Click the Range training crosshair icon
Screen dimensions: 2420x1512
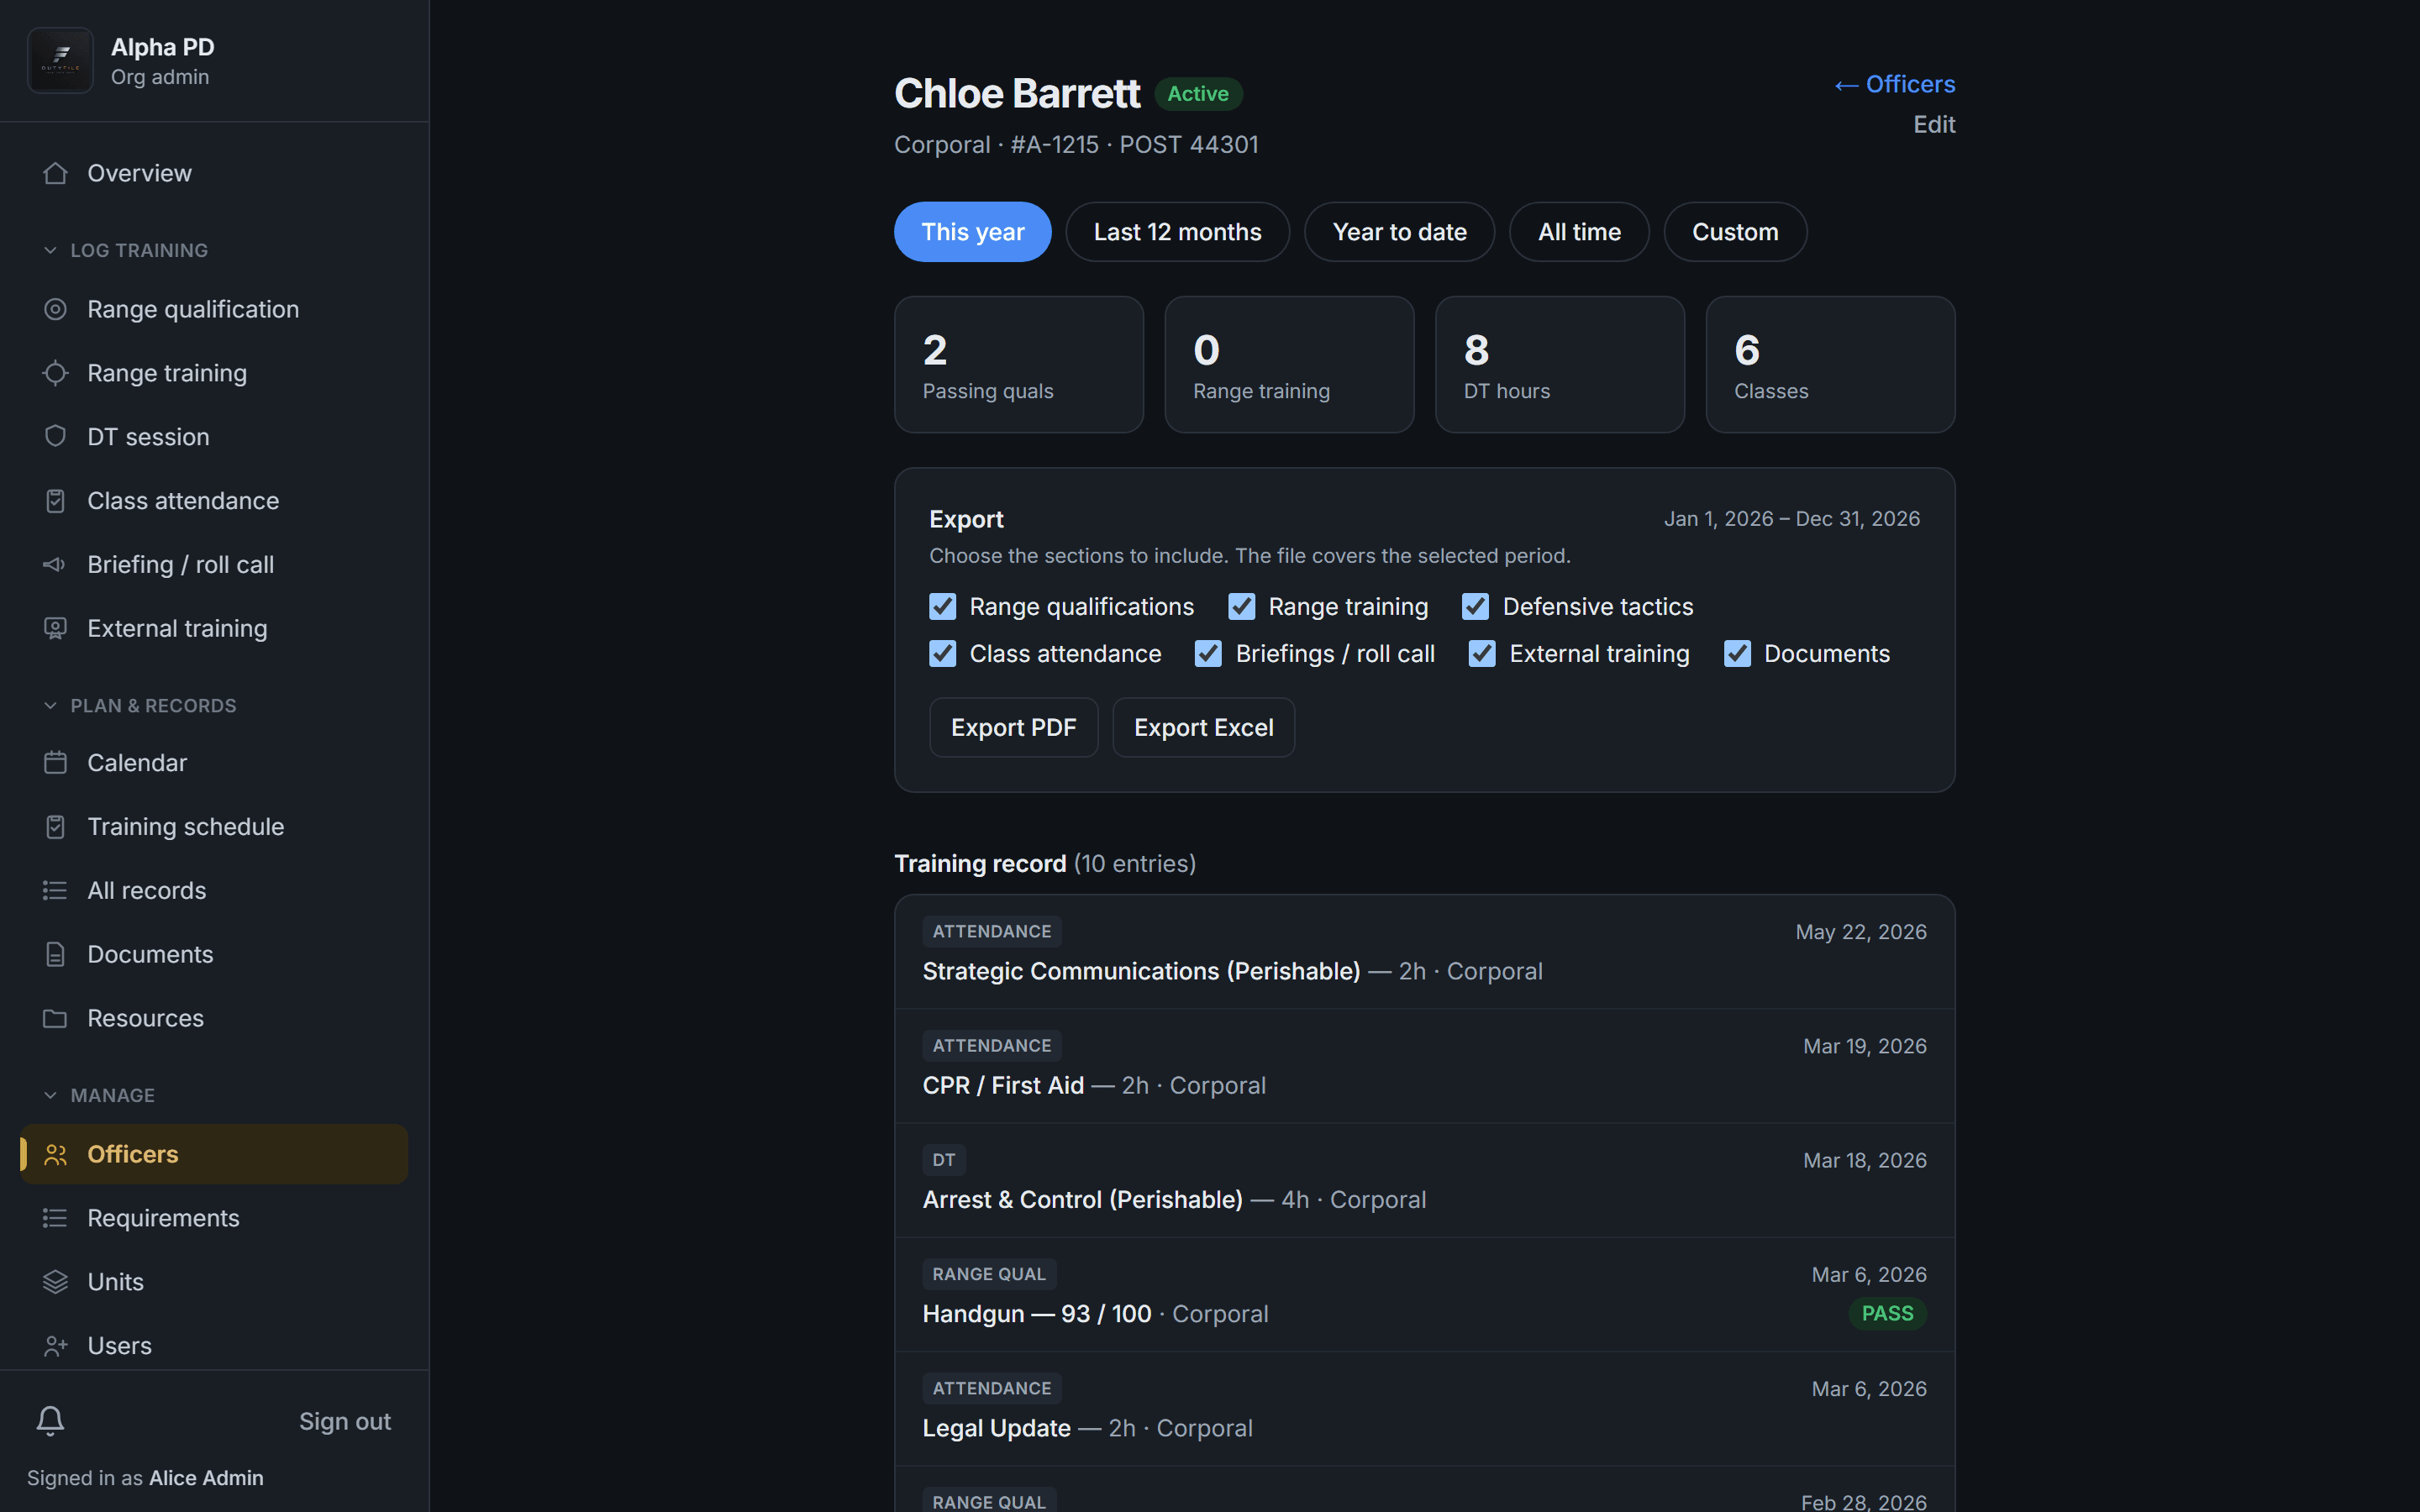55,373
